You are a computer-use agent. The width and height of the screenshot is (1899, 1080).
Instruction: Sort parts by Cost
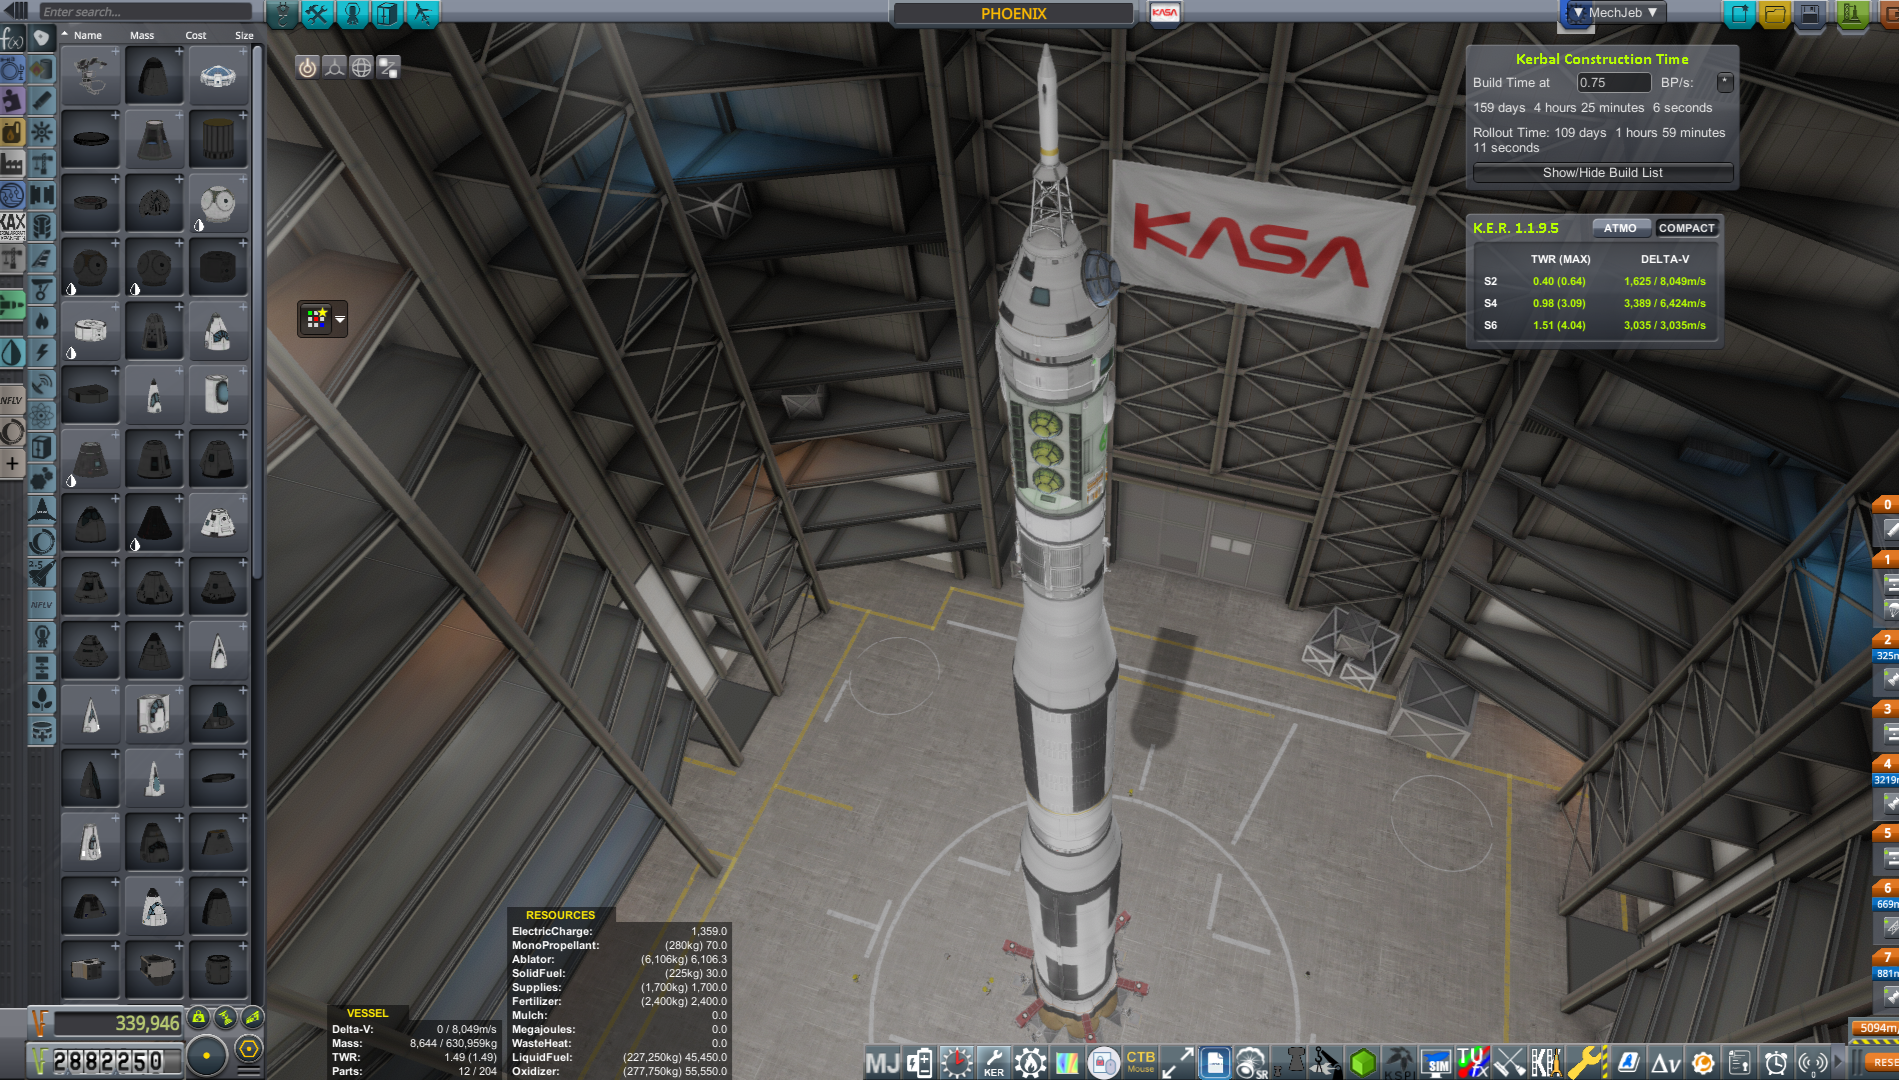[x=196, y=35]
